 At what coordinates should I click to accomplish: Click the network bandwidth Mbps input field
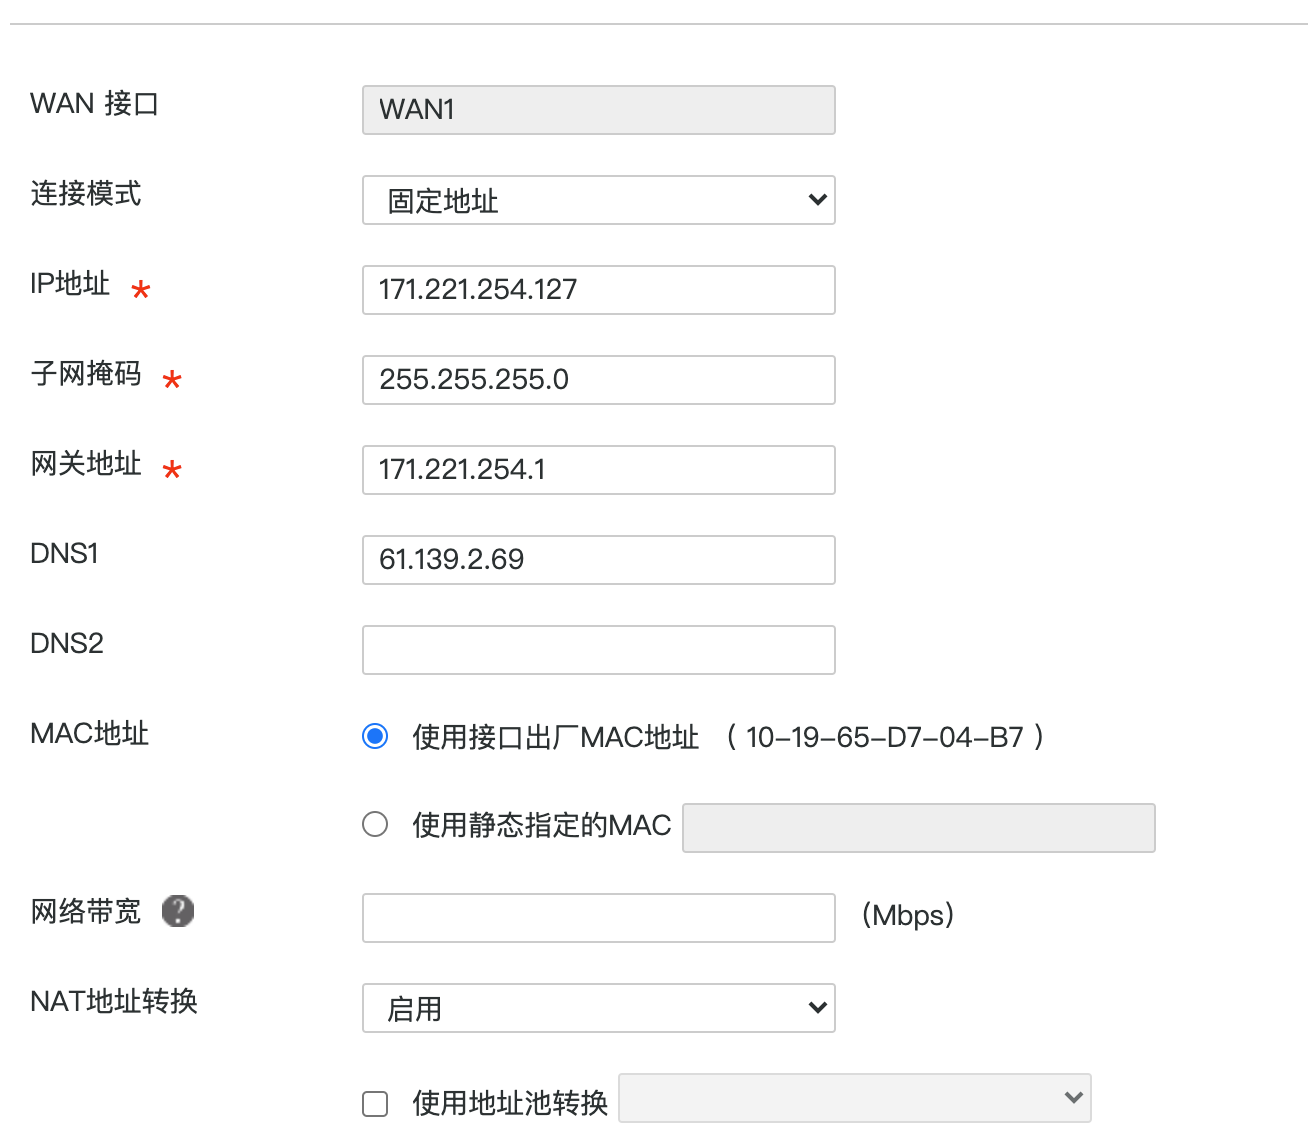pyautogui.click(x=598, y=918)
